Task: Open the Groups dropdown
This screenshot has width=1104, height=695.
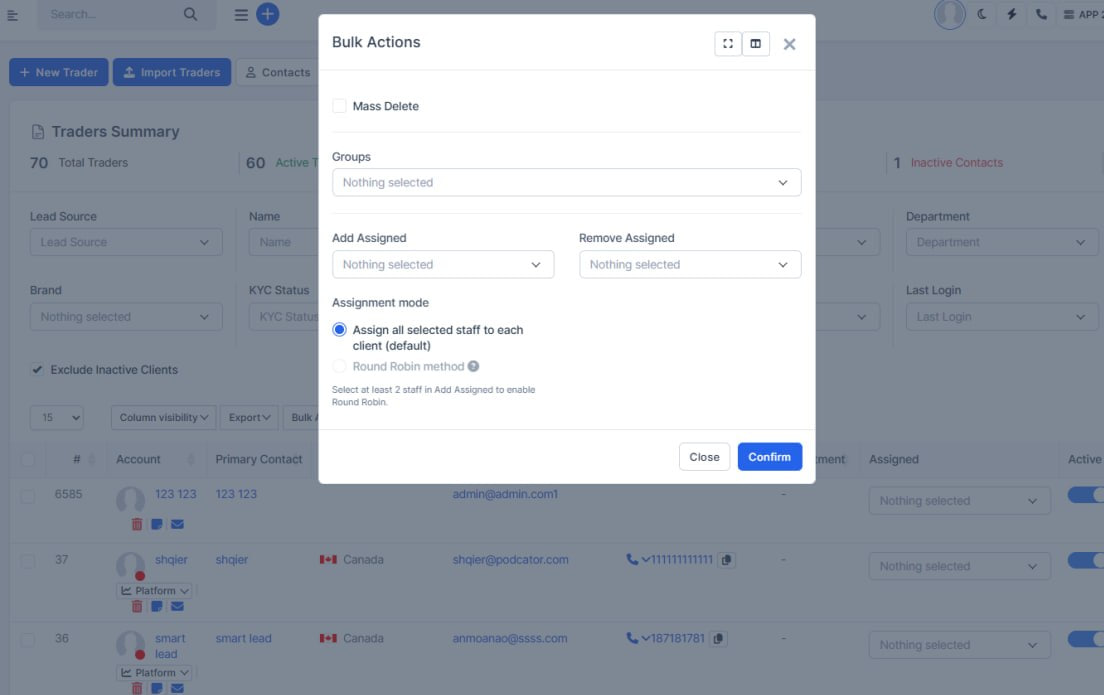Action: [566, 182]
